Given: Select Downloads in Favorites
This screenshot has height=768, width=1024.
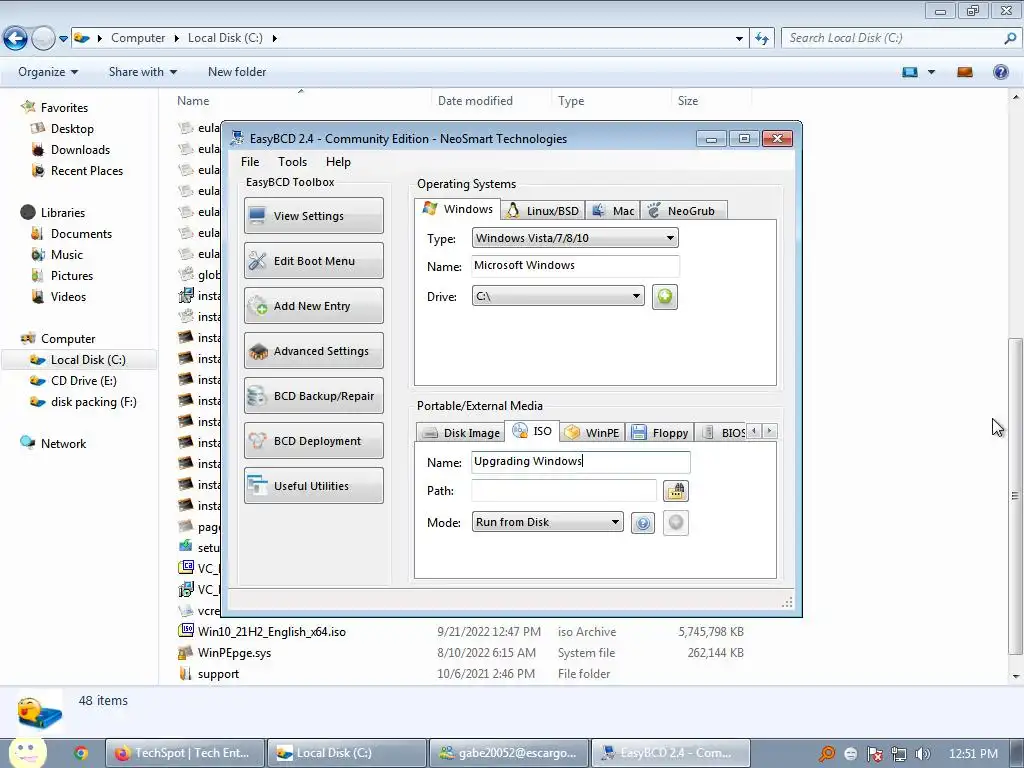Looking at the screenshot, I should [80, 150].
